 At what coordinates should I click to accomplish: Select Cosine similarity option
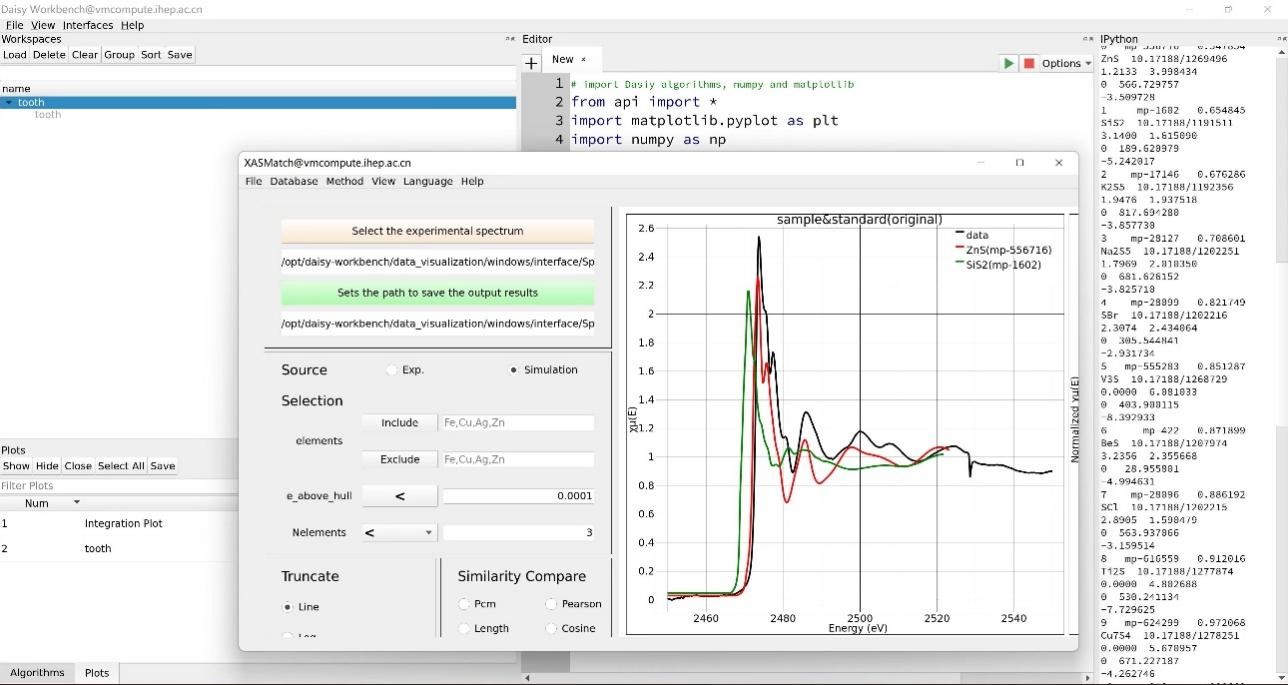551,629
